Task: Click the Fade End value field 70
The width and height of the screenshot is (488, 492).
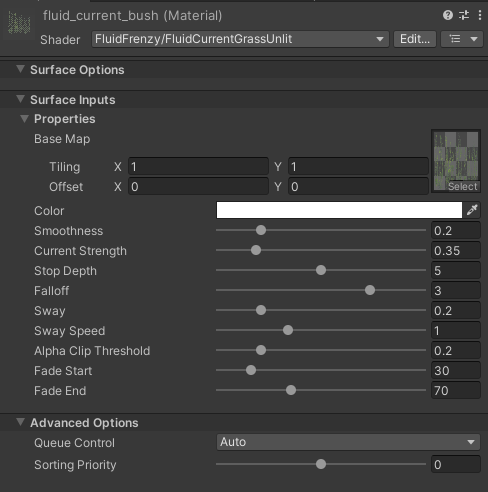Action: [456, 390]
